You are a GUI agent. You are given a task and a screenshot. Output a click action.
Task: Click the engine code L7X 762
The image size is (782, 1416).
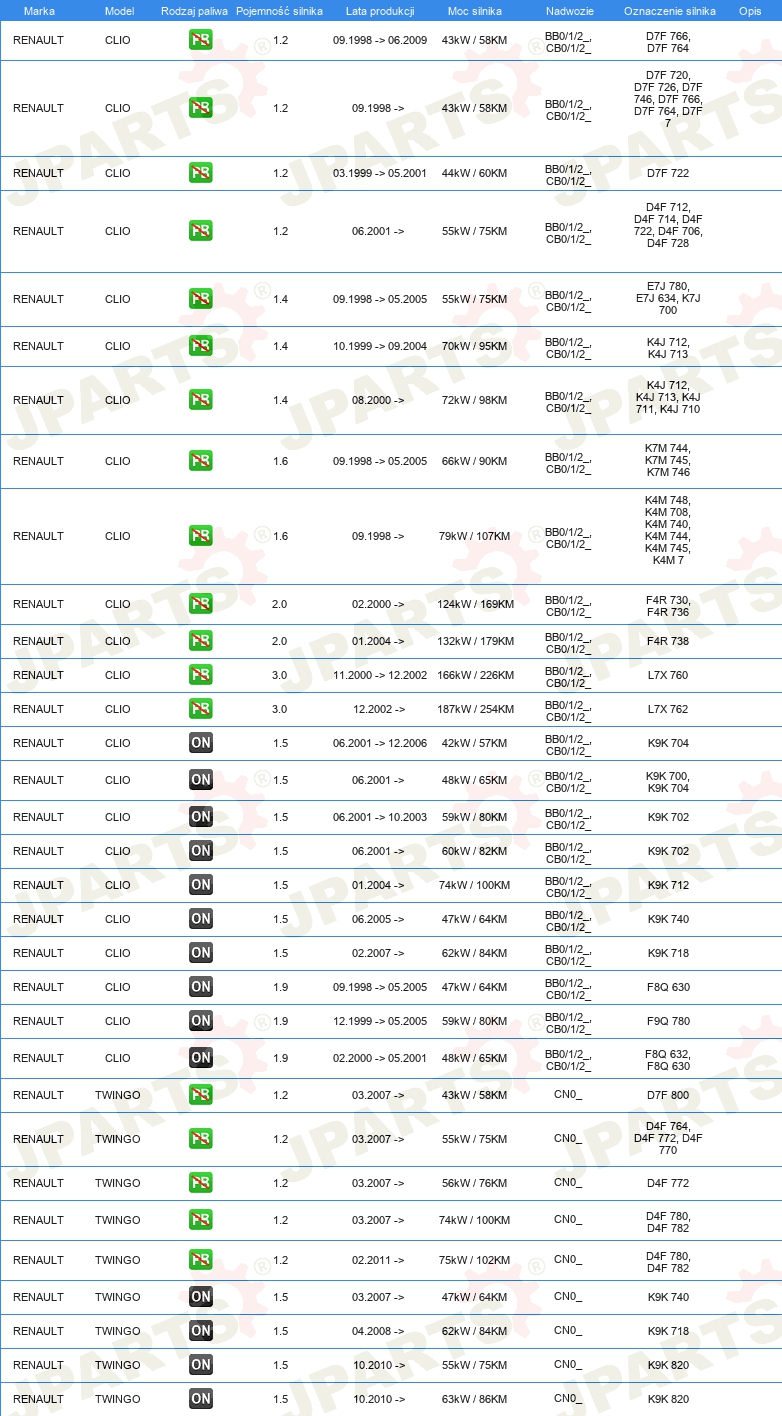[x=668, y=709]
